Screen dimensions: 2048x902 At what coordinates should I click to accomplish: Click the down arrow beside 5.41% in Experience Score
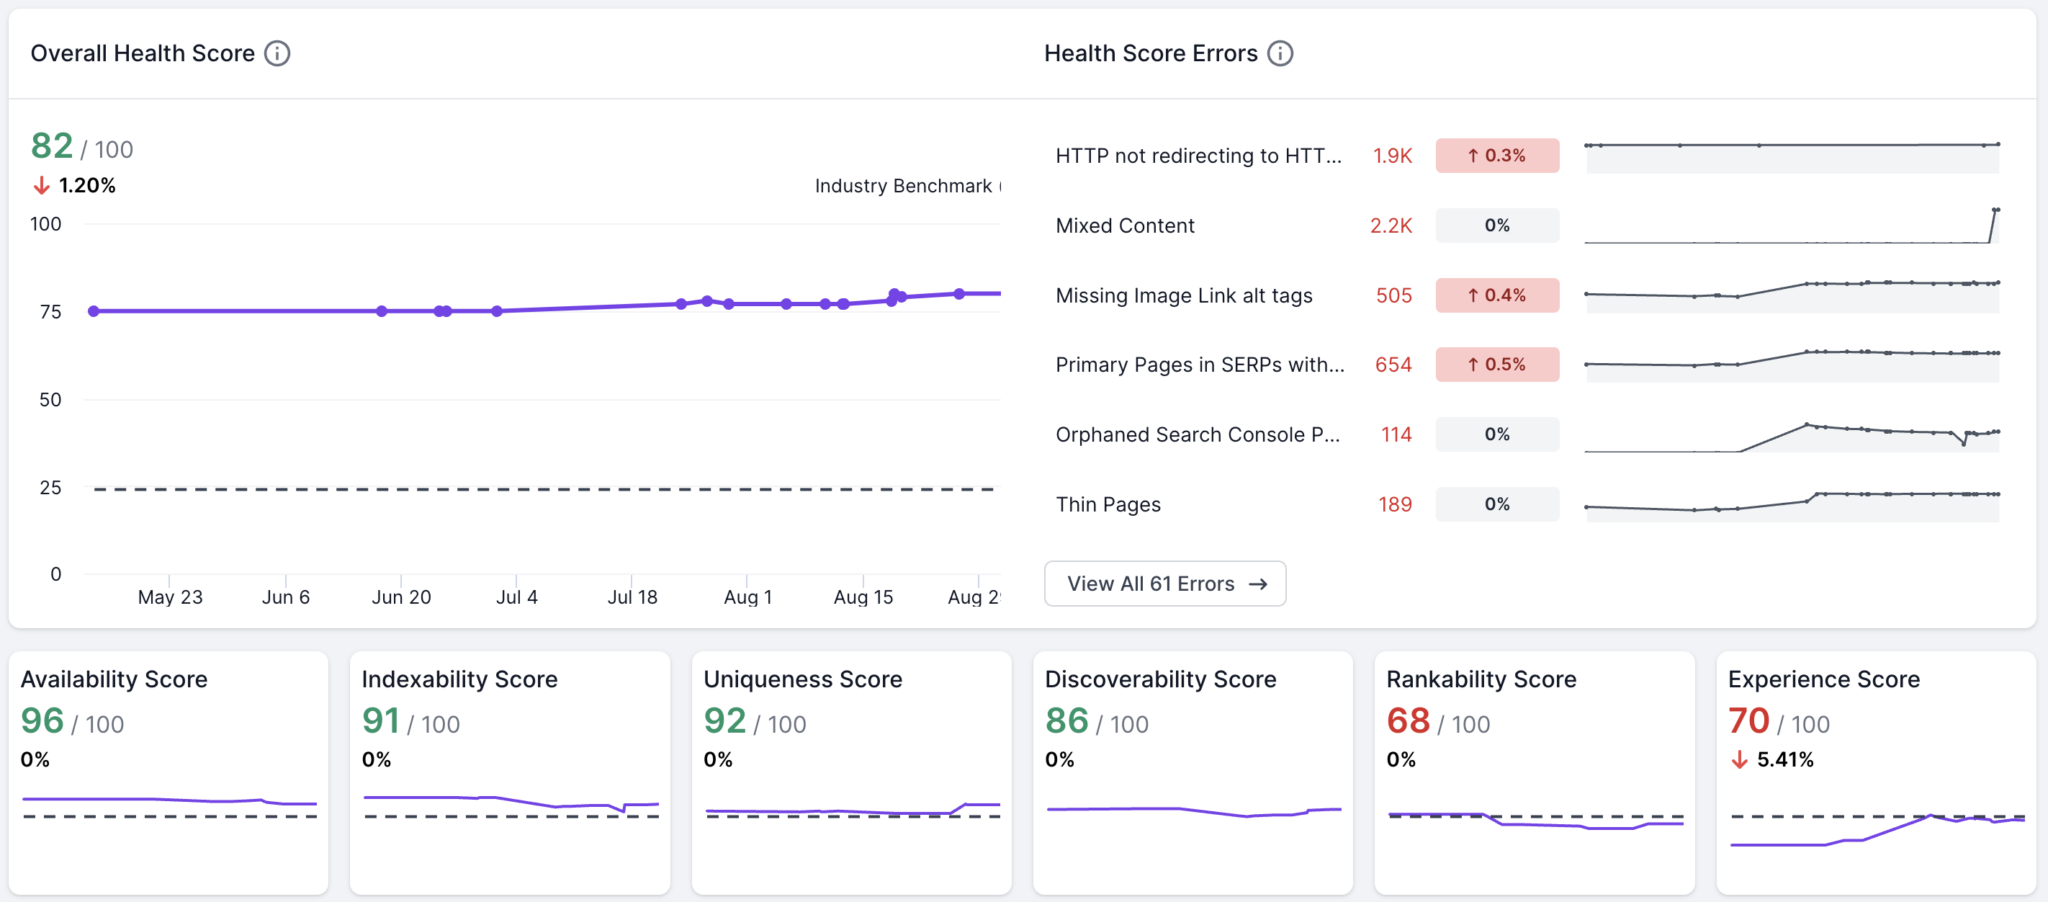(x=1739, y=760)
